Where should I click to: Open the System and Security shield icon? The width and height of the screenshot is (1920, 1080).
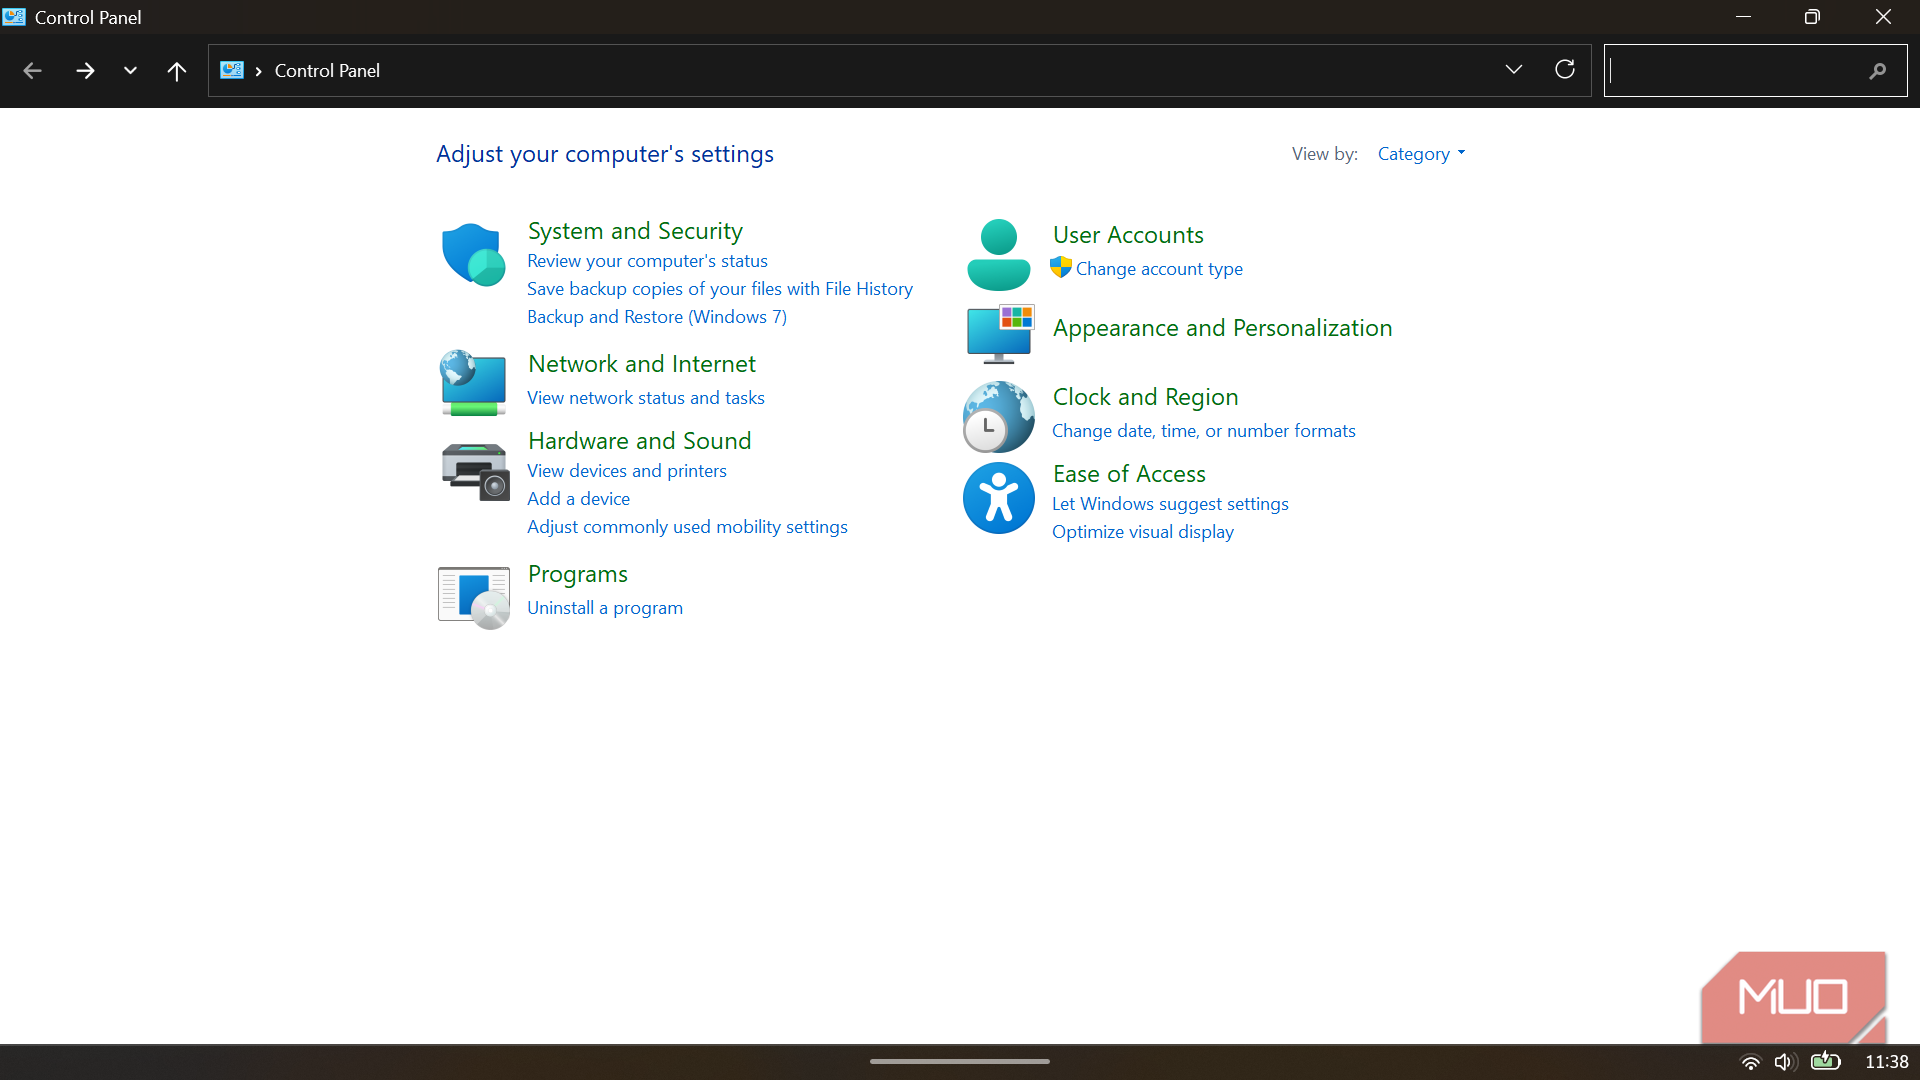coord(473,254)
